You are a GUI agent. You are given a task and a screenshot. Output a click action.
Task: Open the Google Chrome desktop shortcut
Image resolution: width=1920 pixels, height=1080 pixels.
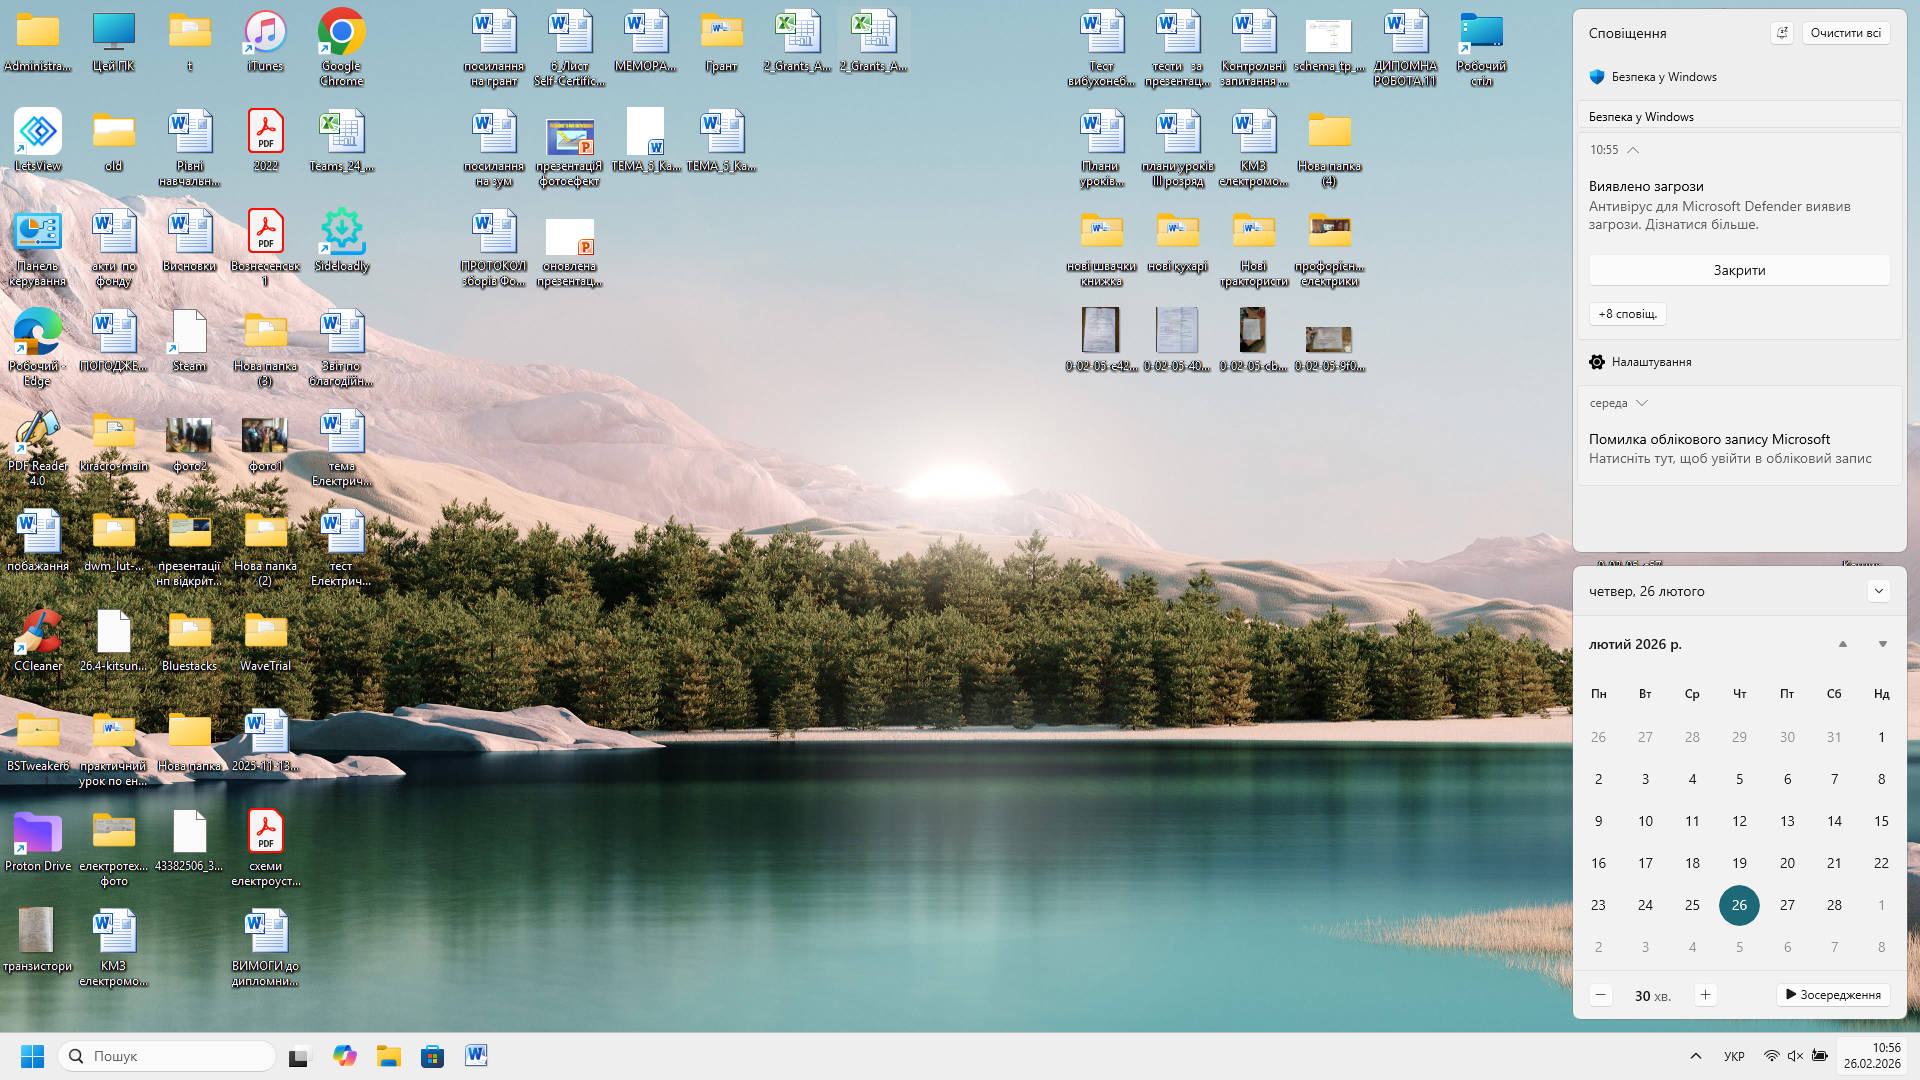coord(341,33)
